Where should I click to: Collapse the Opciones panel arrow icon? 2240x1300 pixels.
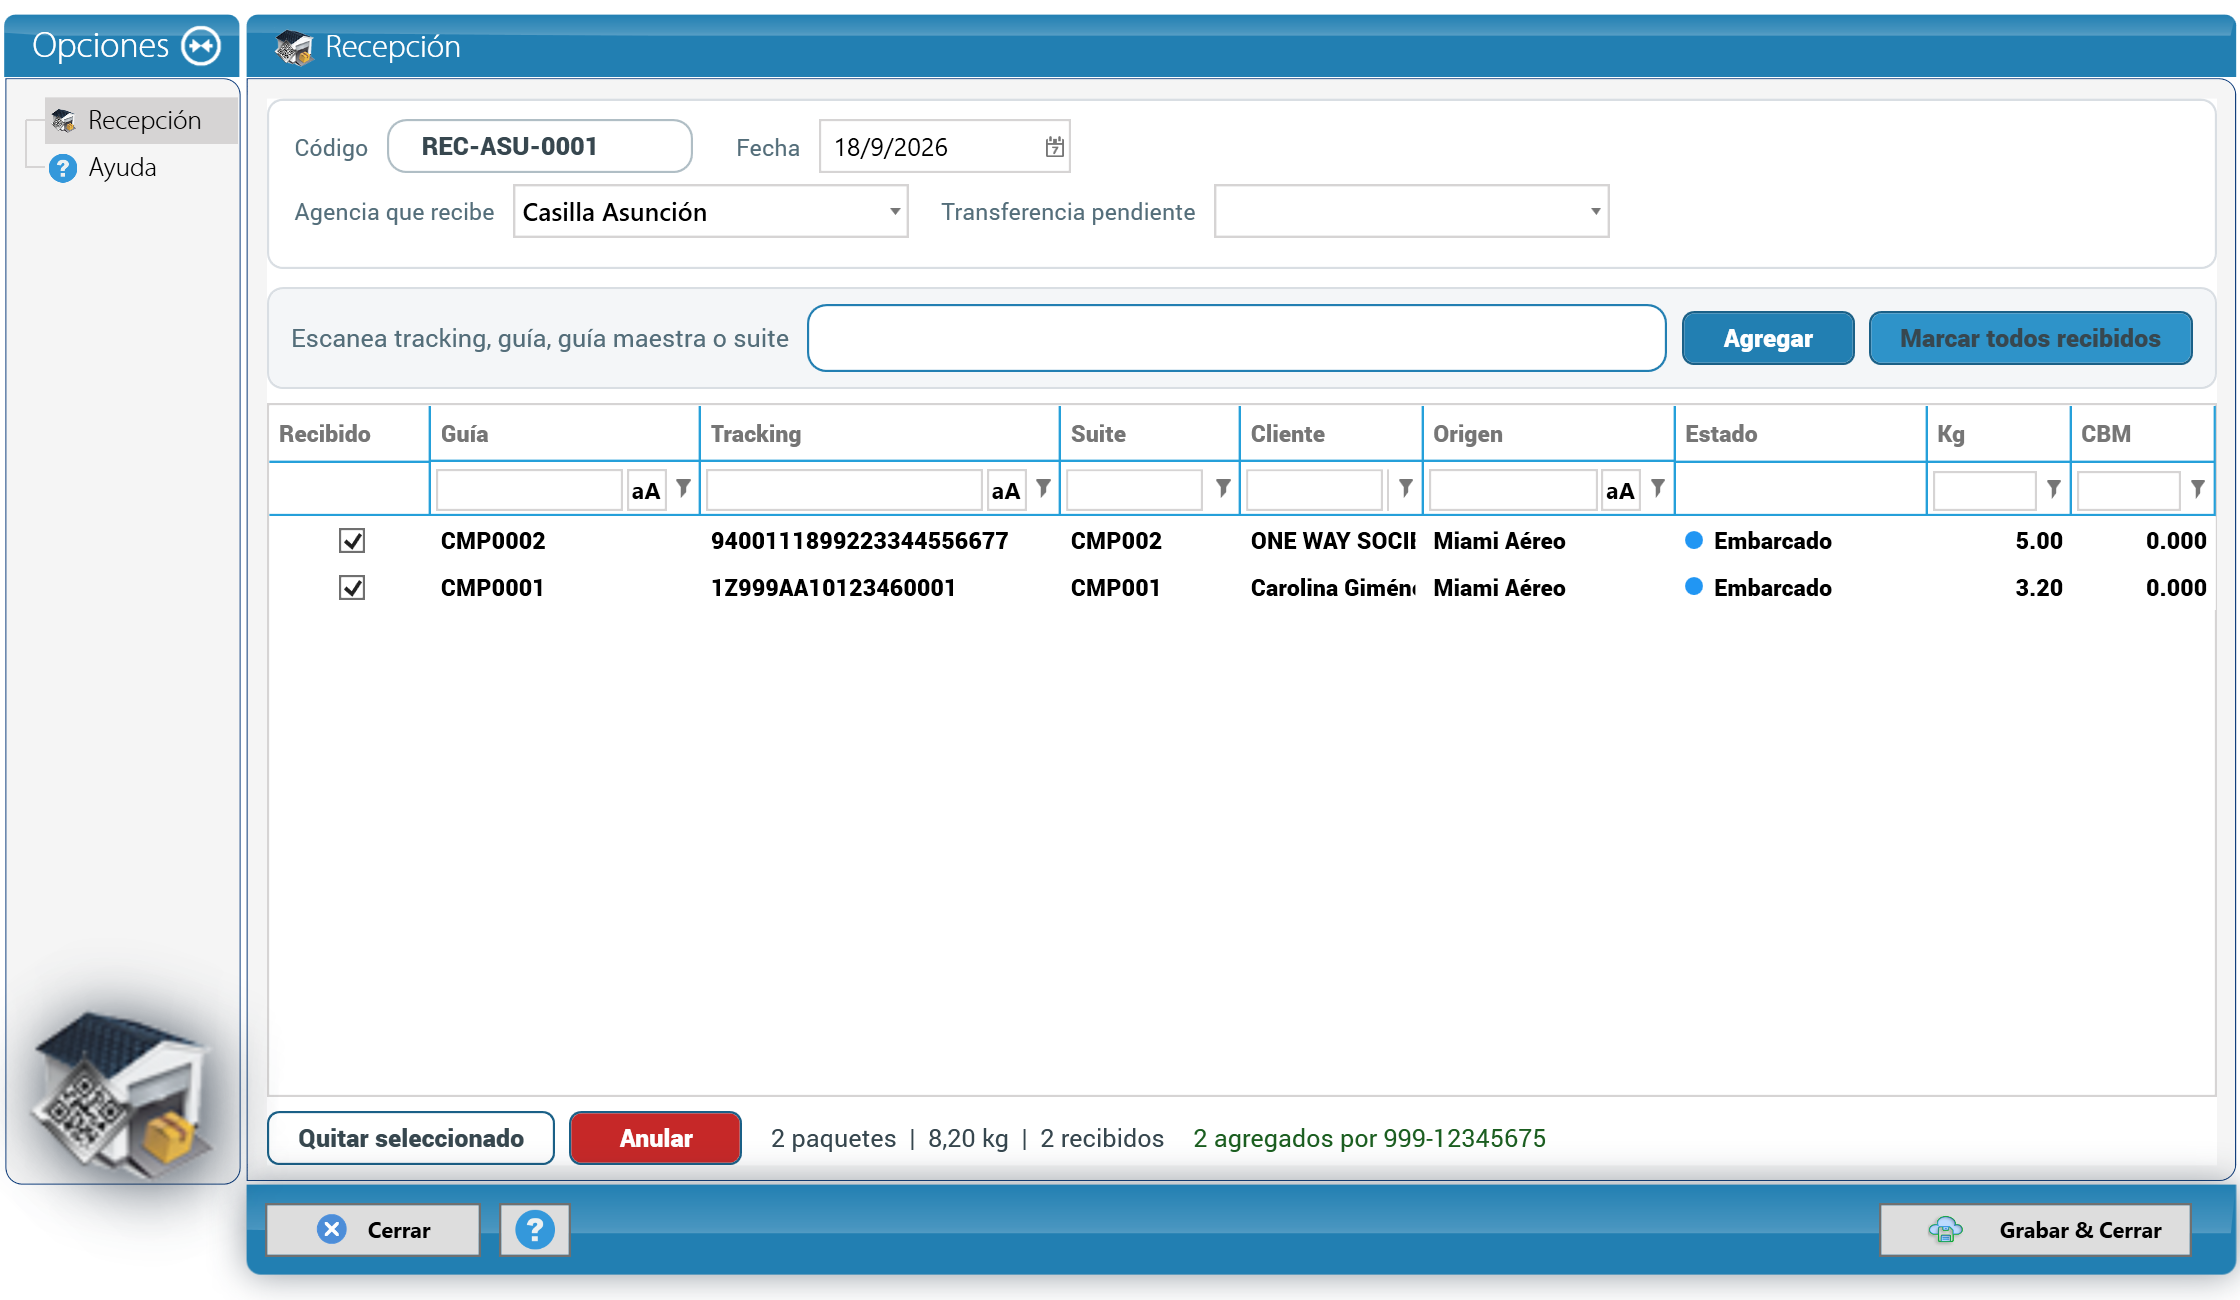[201, 45]
